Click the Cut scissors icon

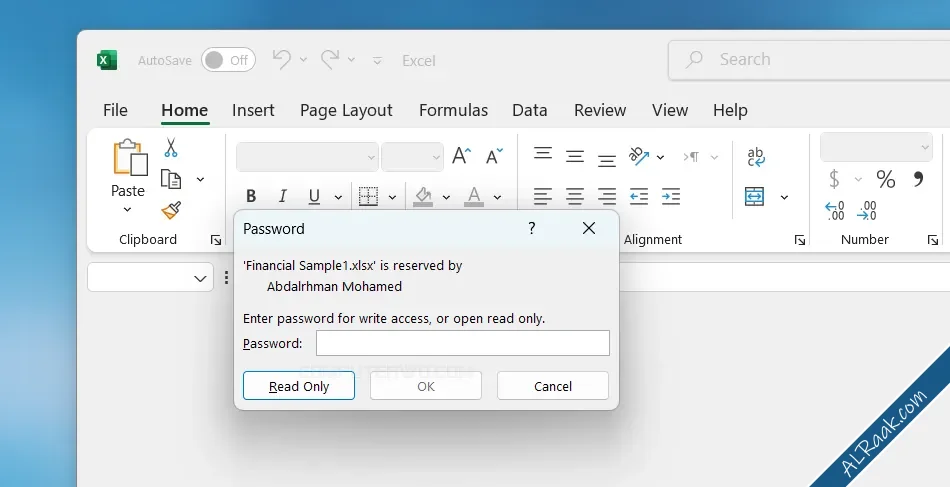coord(171,147)
